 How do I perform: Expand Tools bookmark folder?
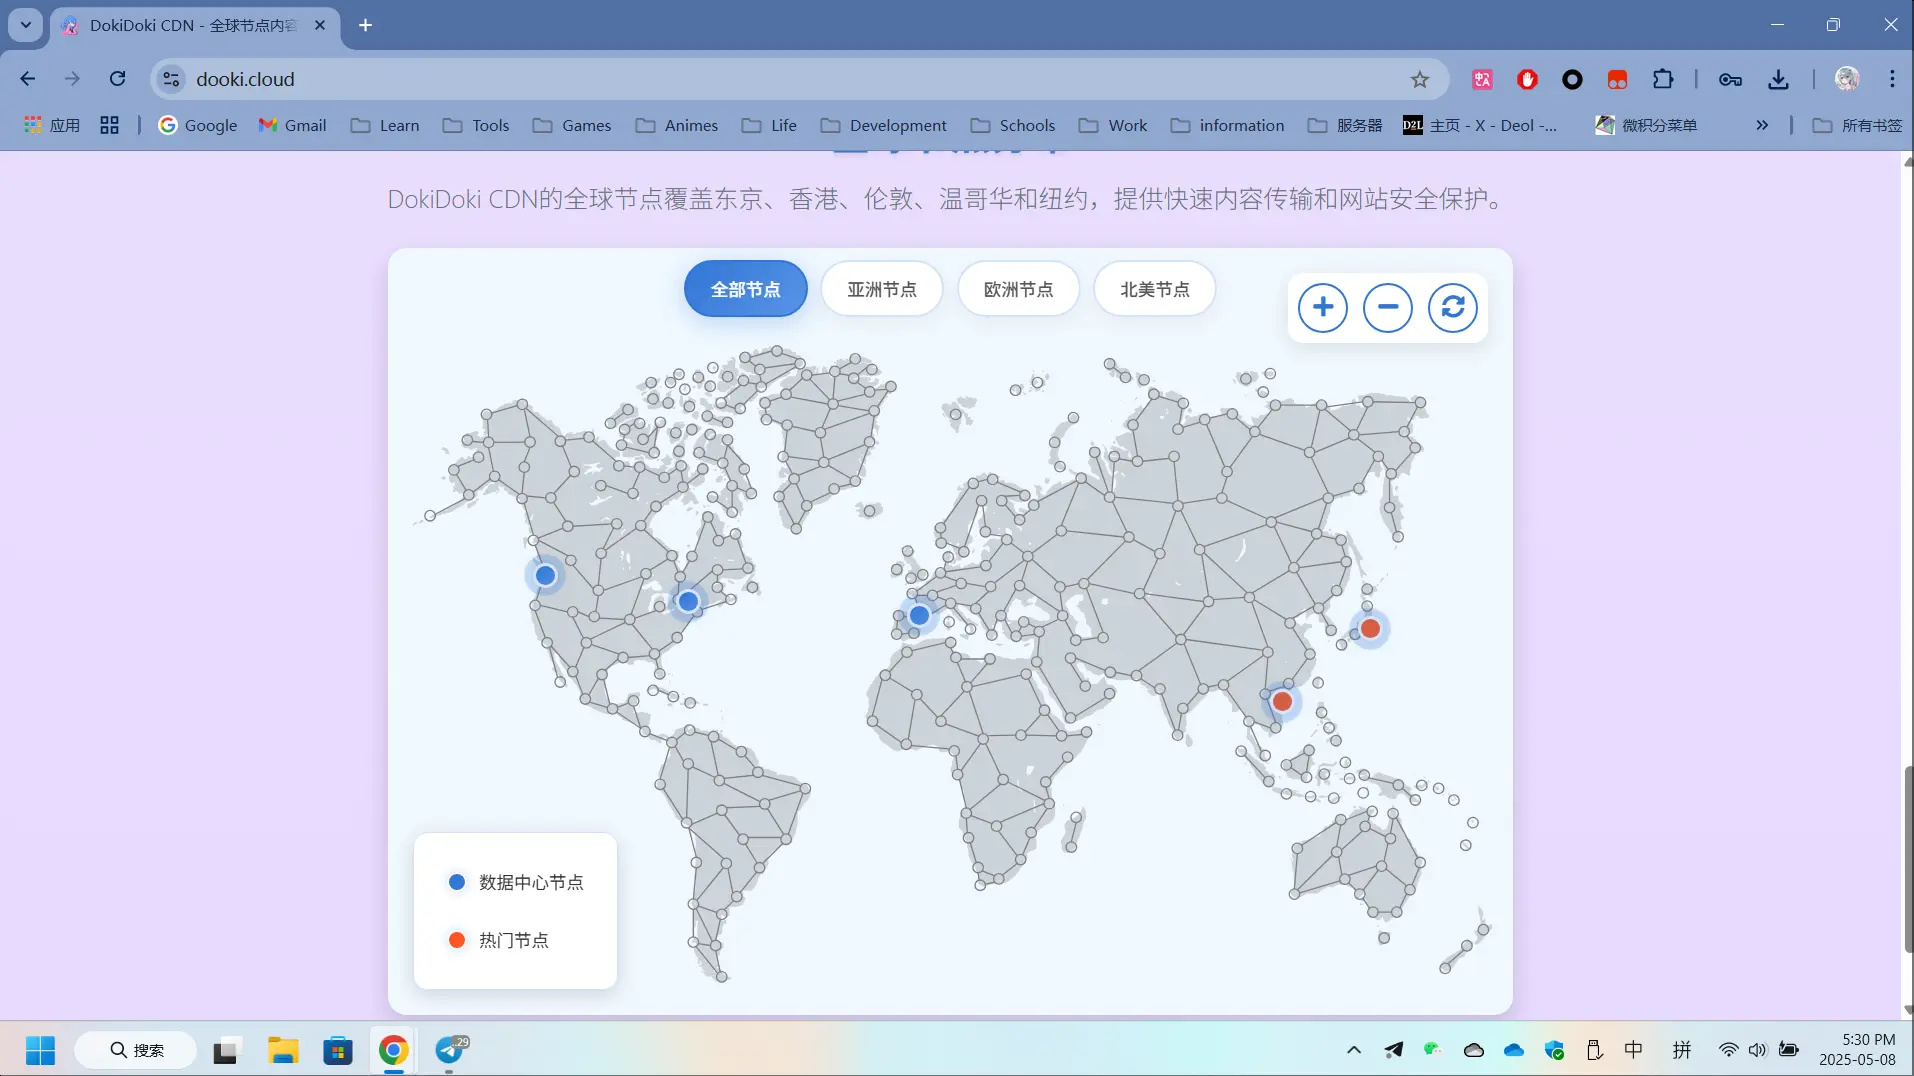(476, 125)
